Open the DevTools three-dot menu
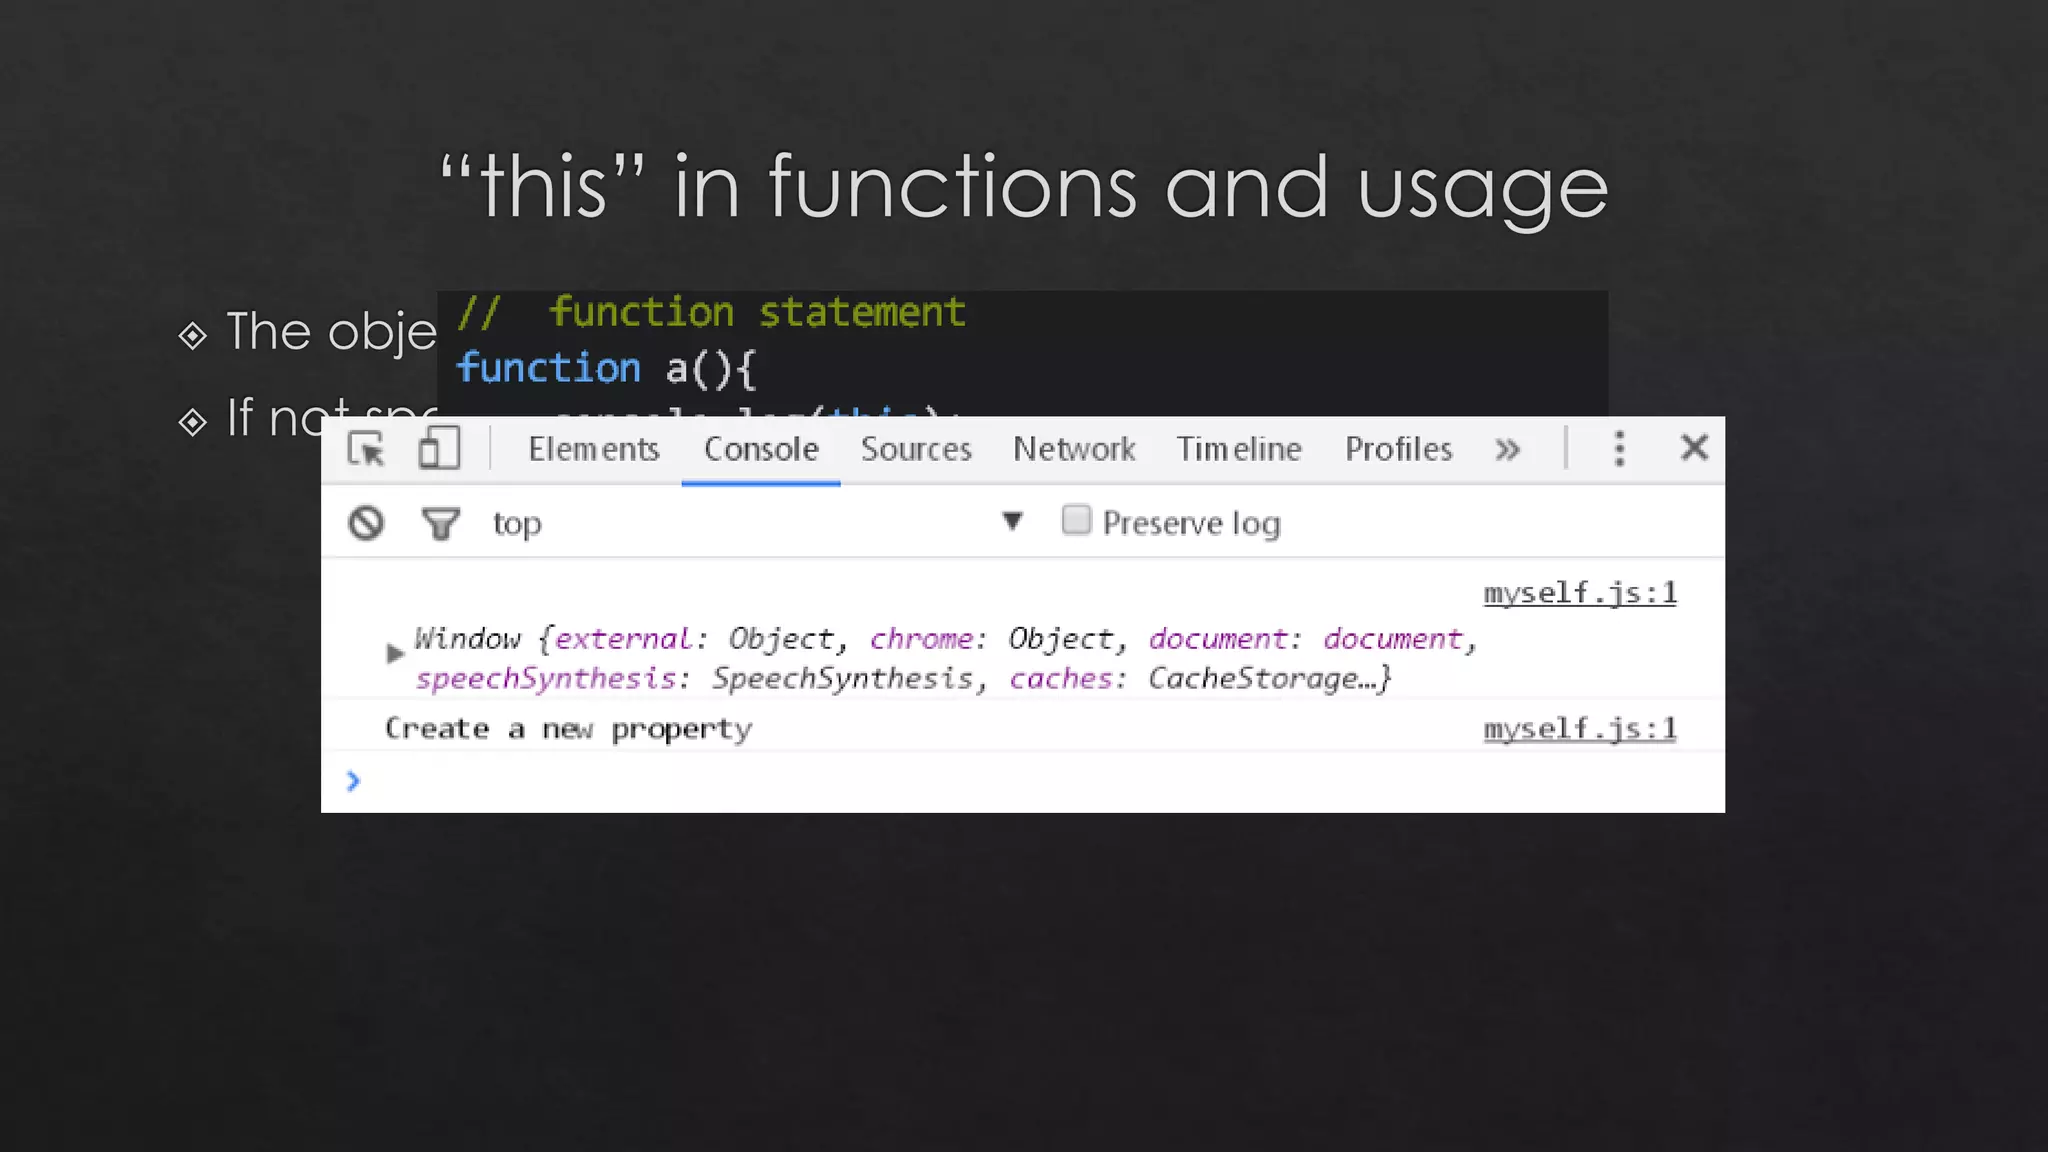 (1619, 449)
